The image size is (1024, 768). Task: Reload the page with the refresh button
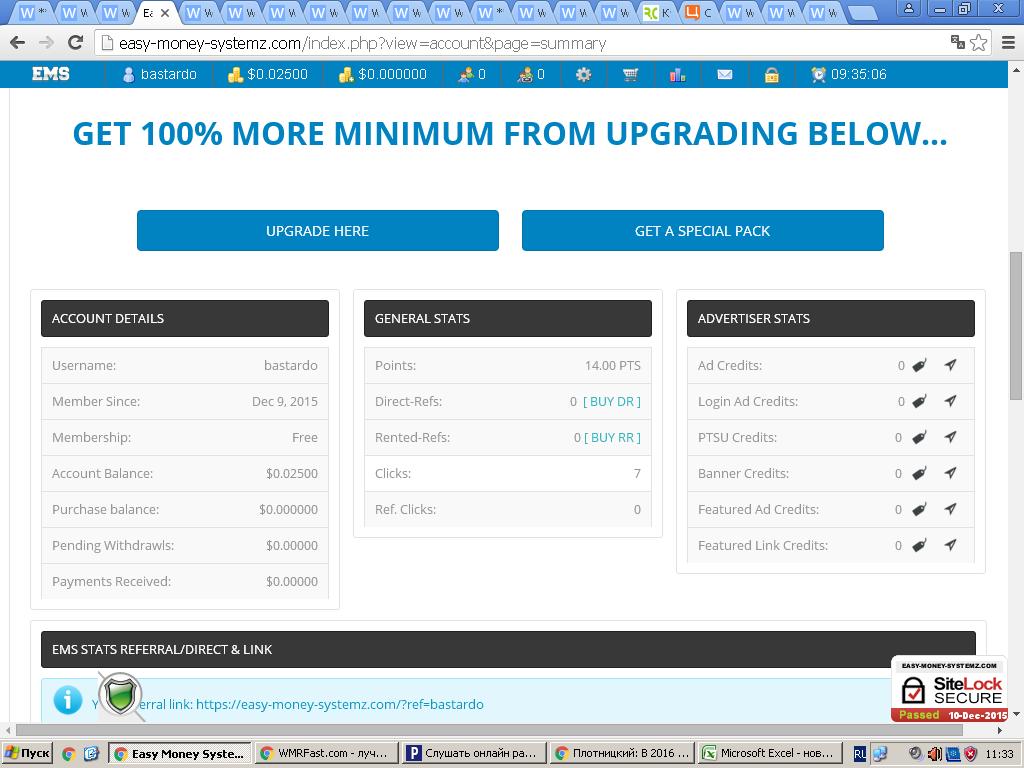point(76,43)
